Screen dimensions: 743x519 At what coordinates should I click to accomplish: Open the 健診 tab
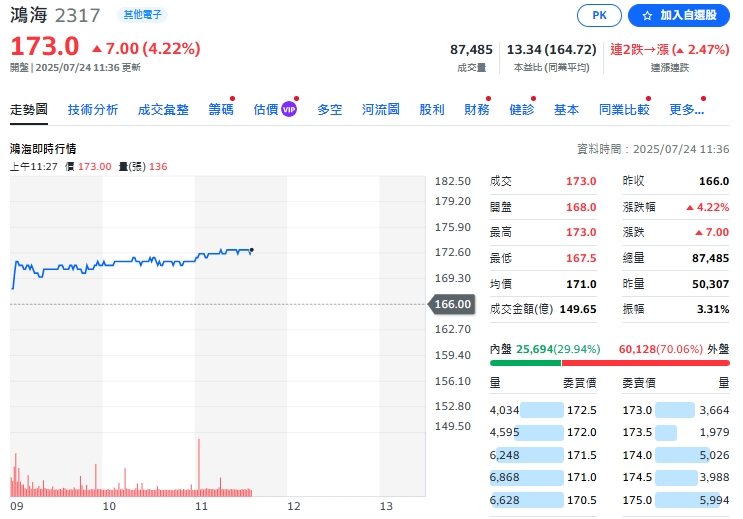pos(522,109)
